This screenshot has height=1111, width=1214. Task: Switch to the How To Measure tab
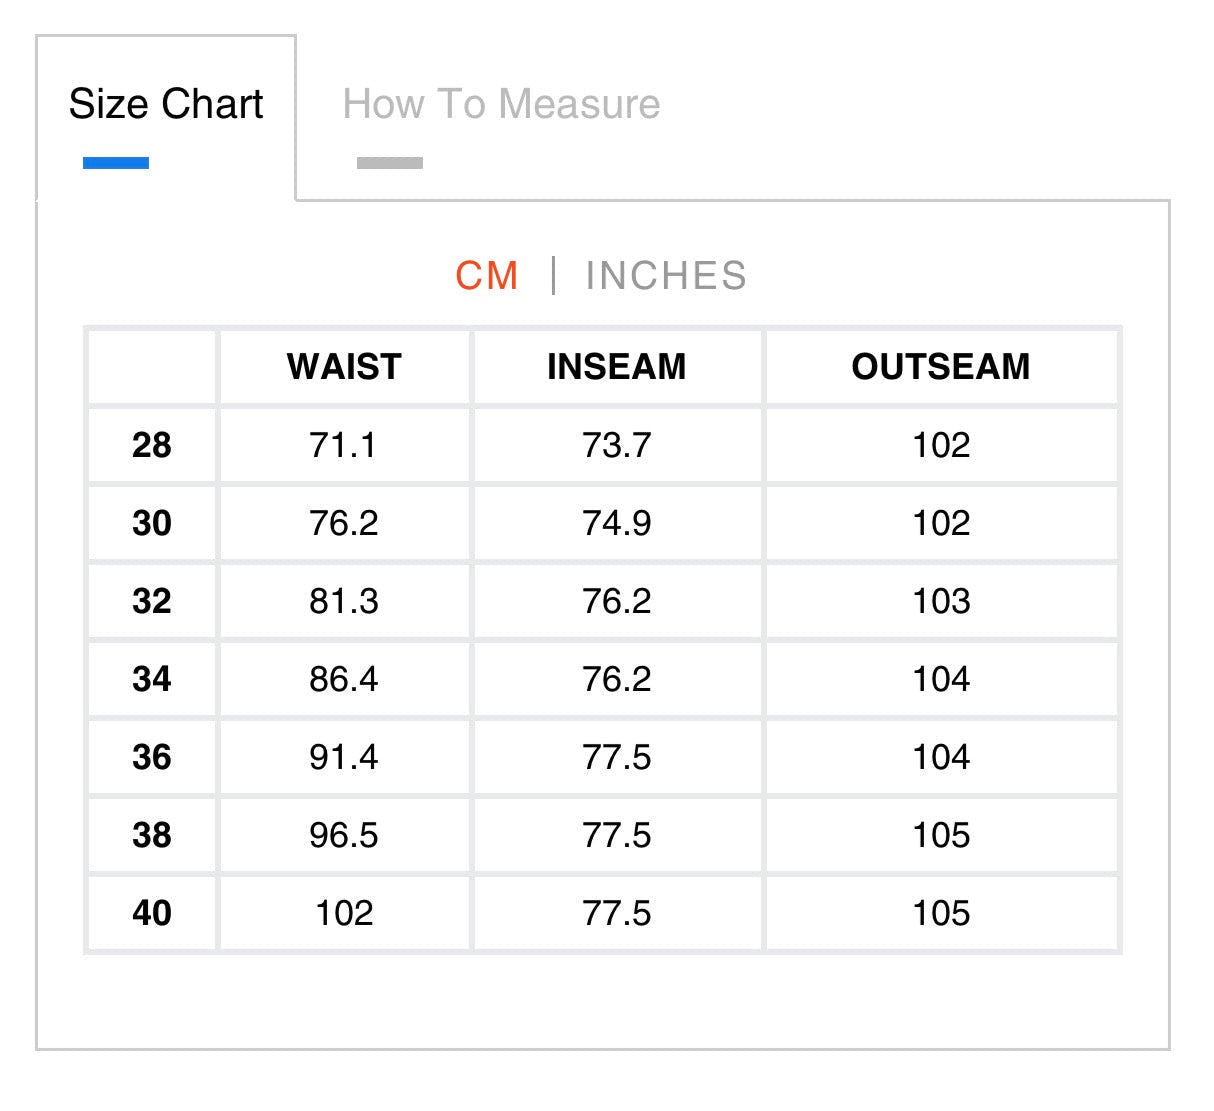coord(501,104)
